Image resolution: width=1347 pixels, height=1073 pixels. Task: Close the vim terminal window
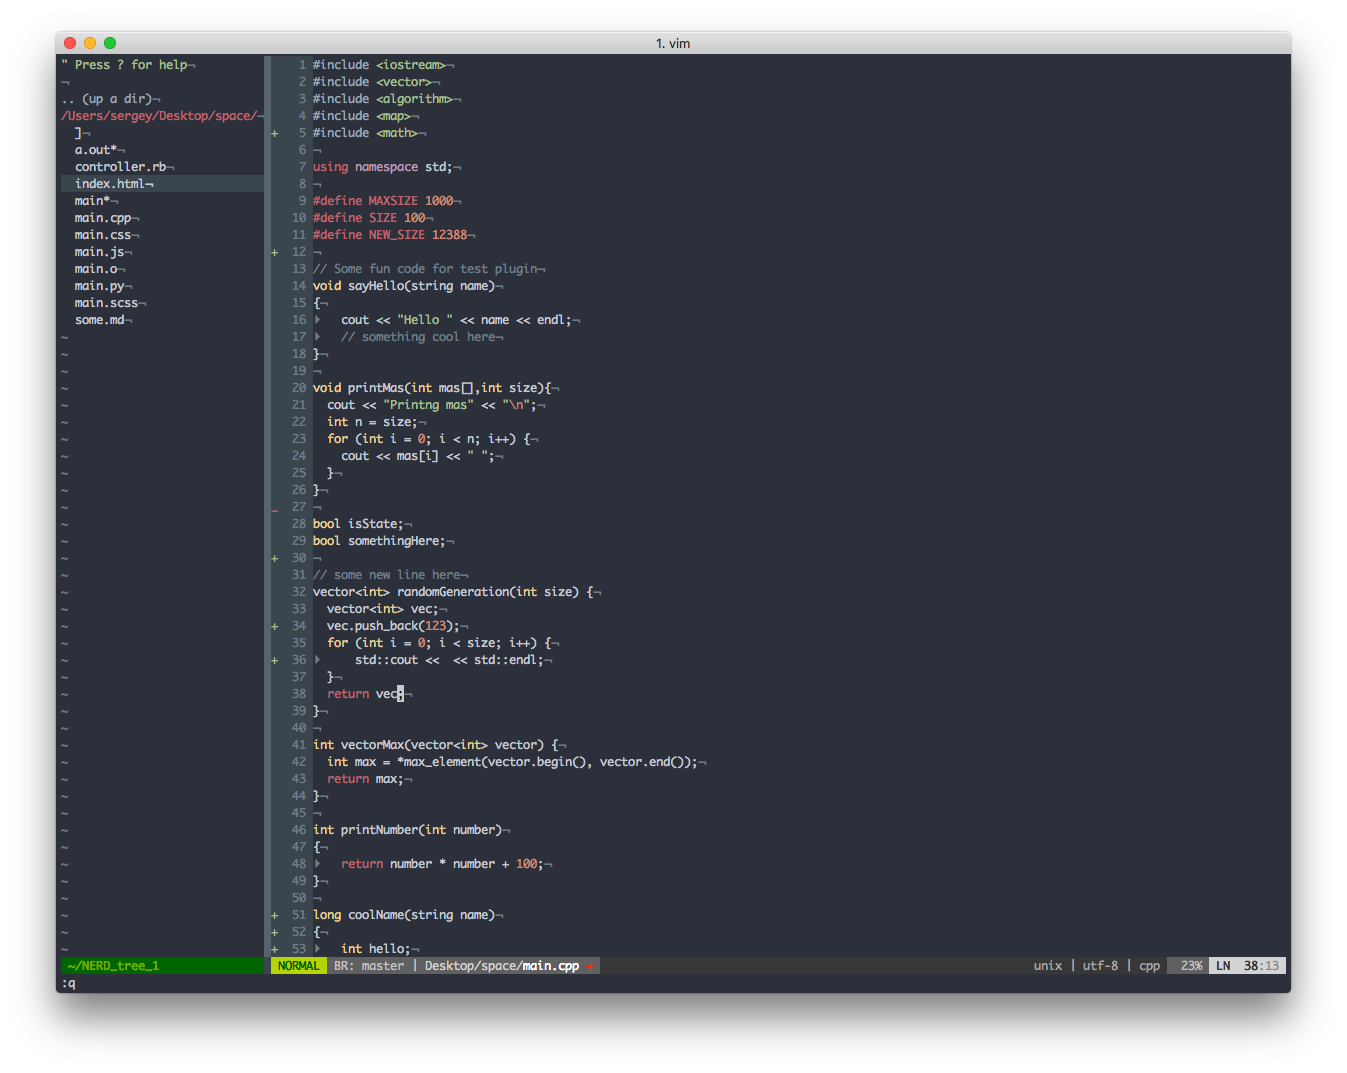pos(70,43)
